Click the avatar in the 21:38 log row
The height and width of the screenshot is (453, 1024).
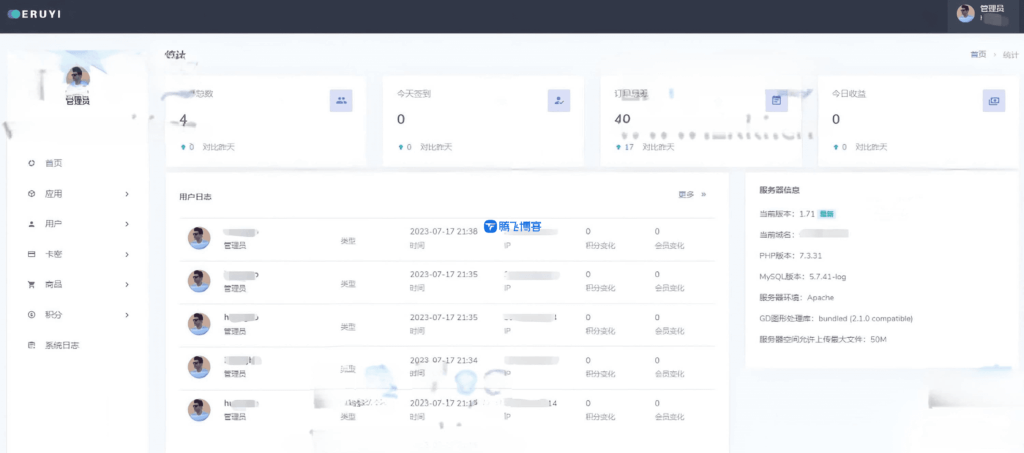pyautogui.click(x=199, y=238)
